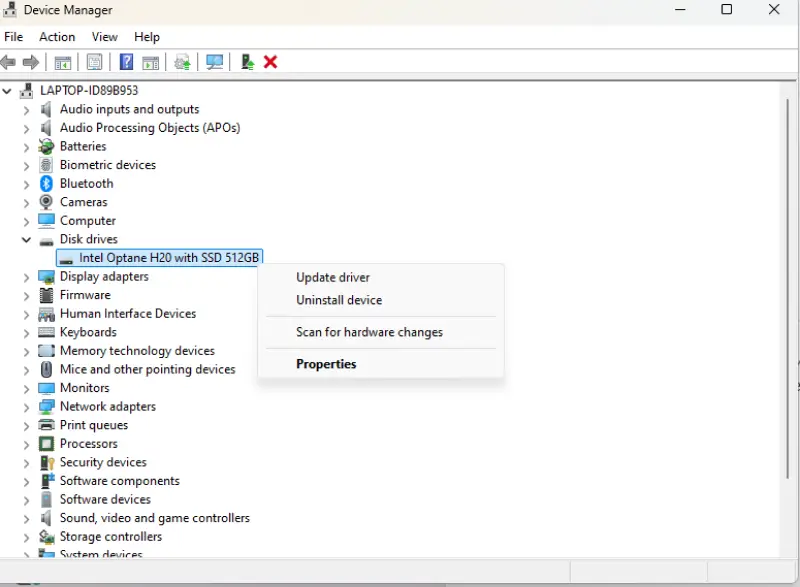This screenshot has width=800, height=587.
Task: Expand the Network adapters category
Action: pos(25,406)
